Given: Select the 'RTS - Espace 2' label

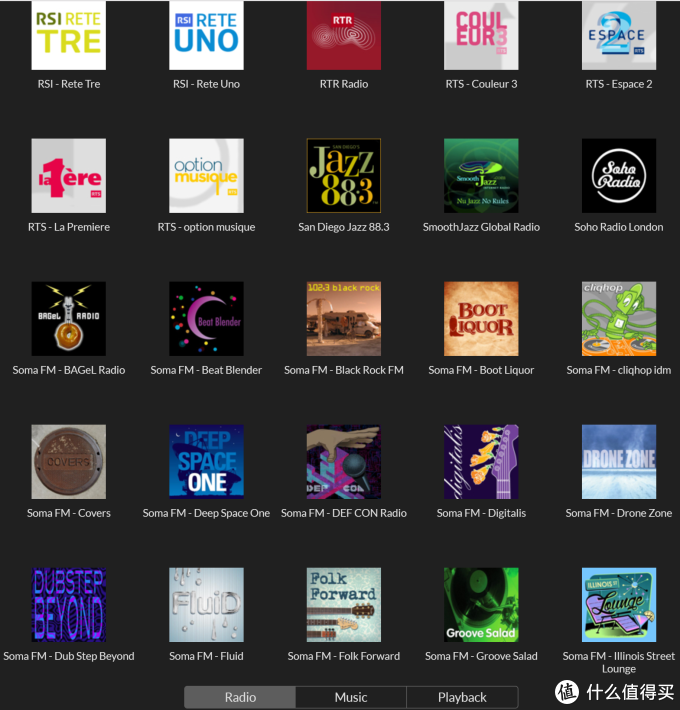Looking at the screenshot, I should [x=619, y=84].
